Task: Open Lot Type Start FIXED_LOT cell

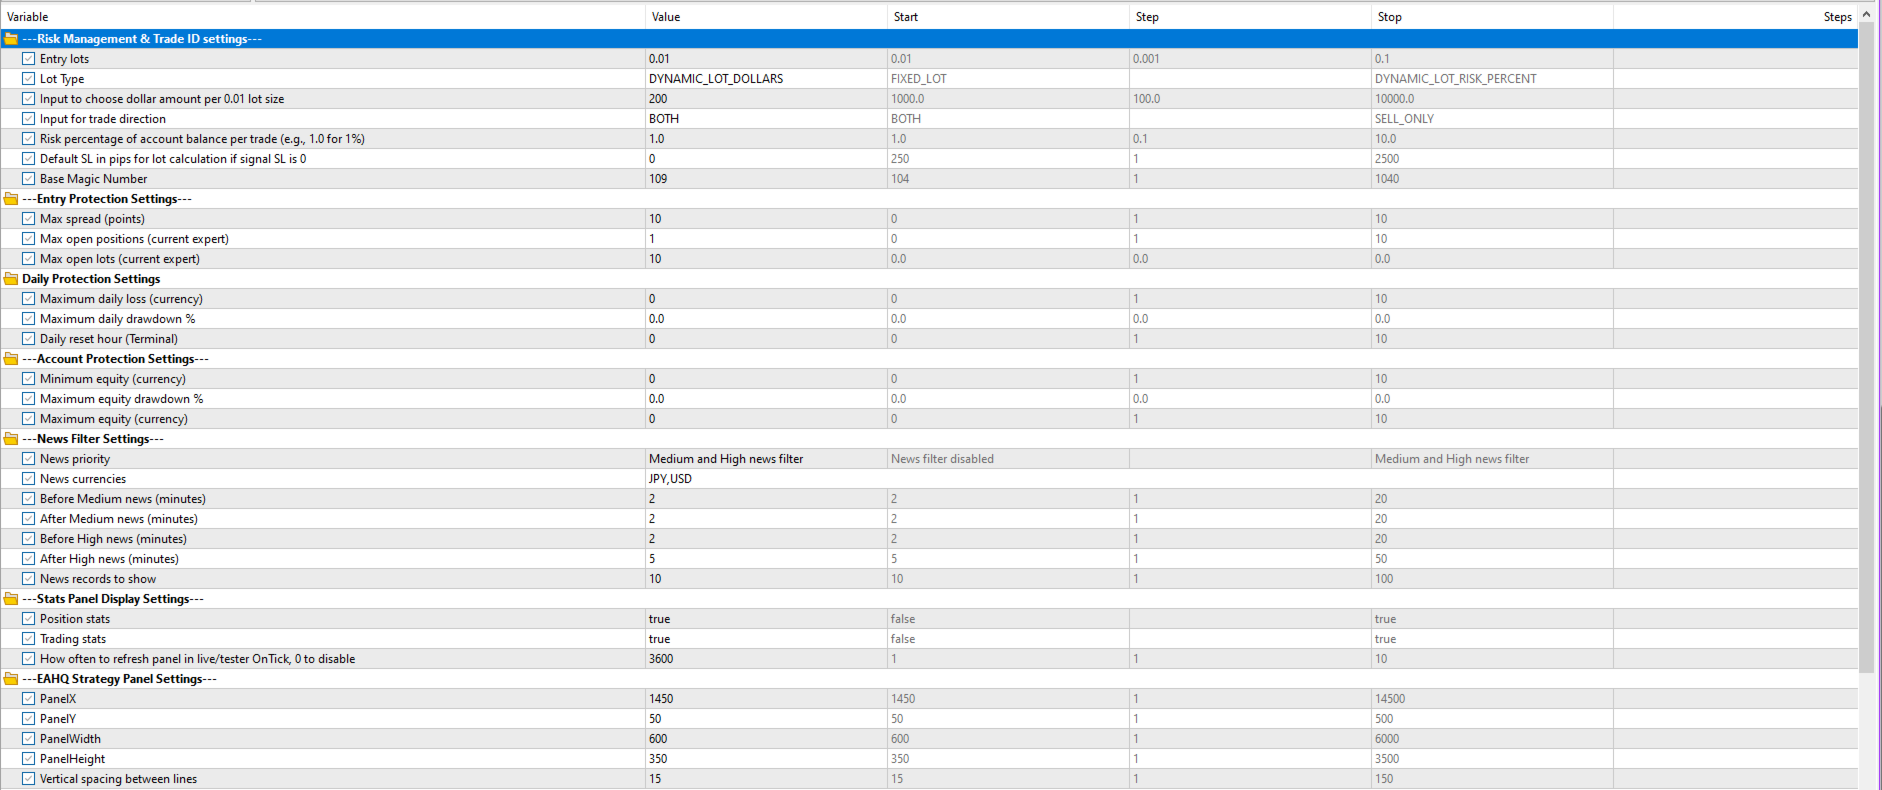Action: coord(1008,79)
